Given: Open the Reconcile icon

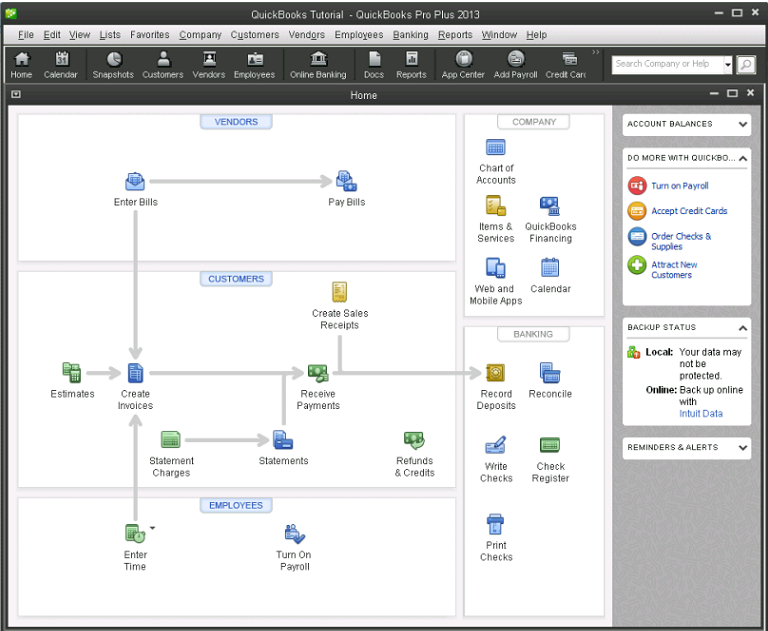Looking at the screenshot, I should click(550, 373).
